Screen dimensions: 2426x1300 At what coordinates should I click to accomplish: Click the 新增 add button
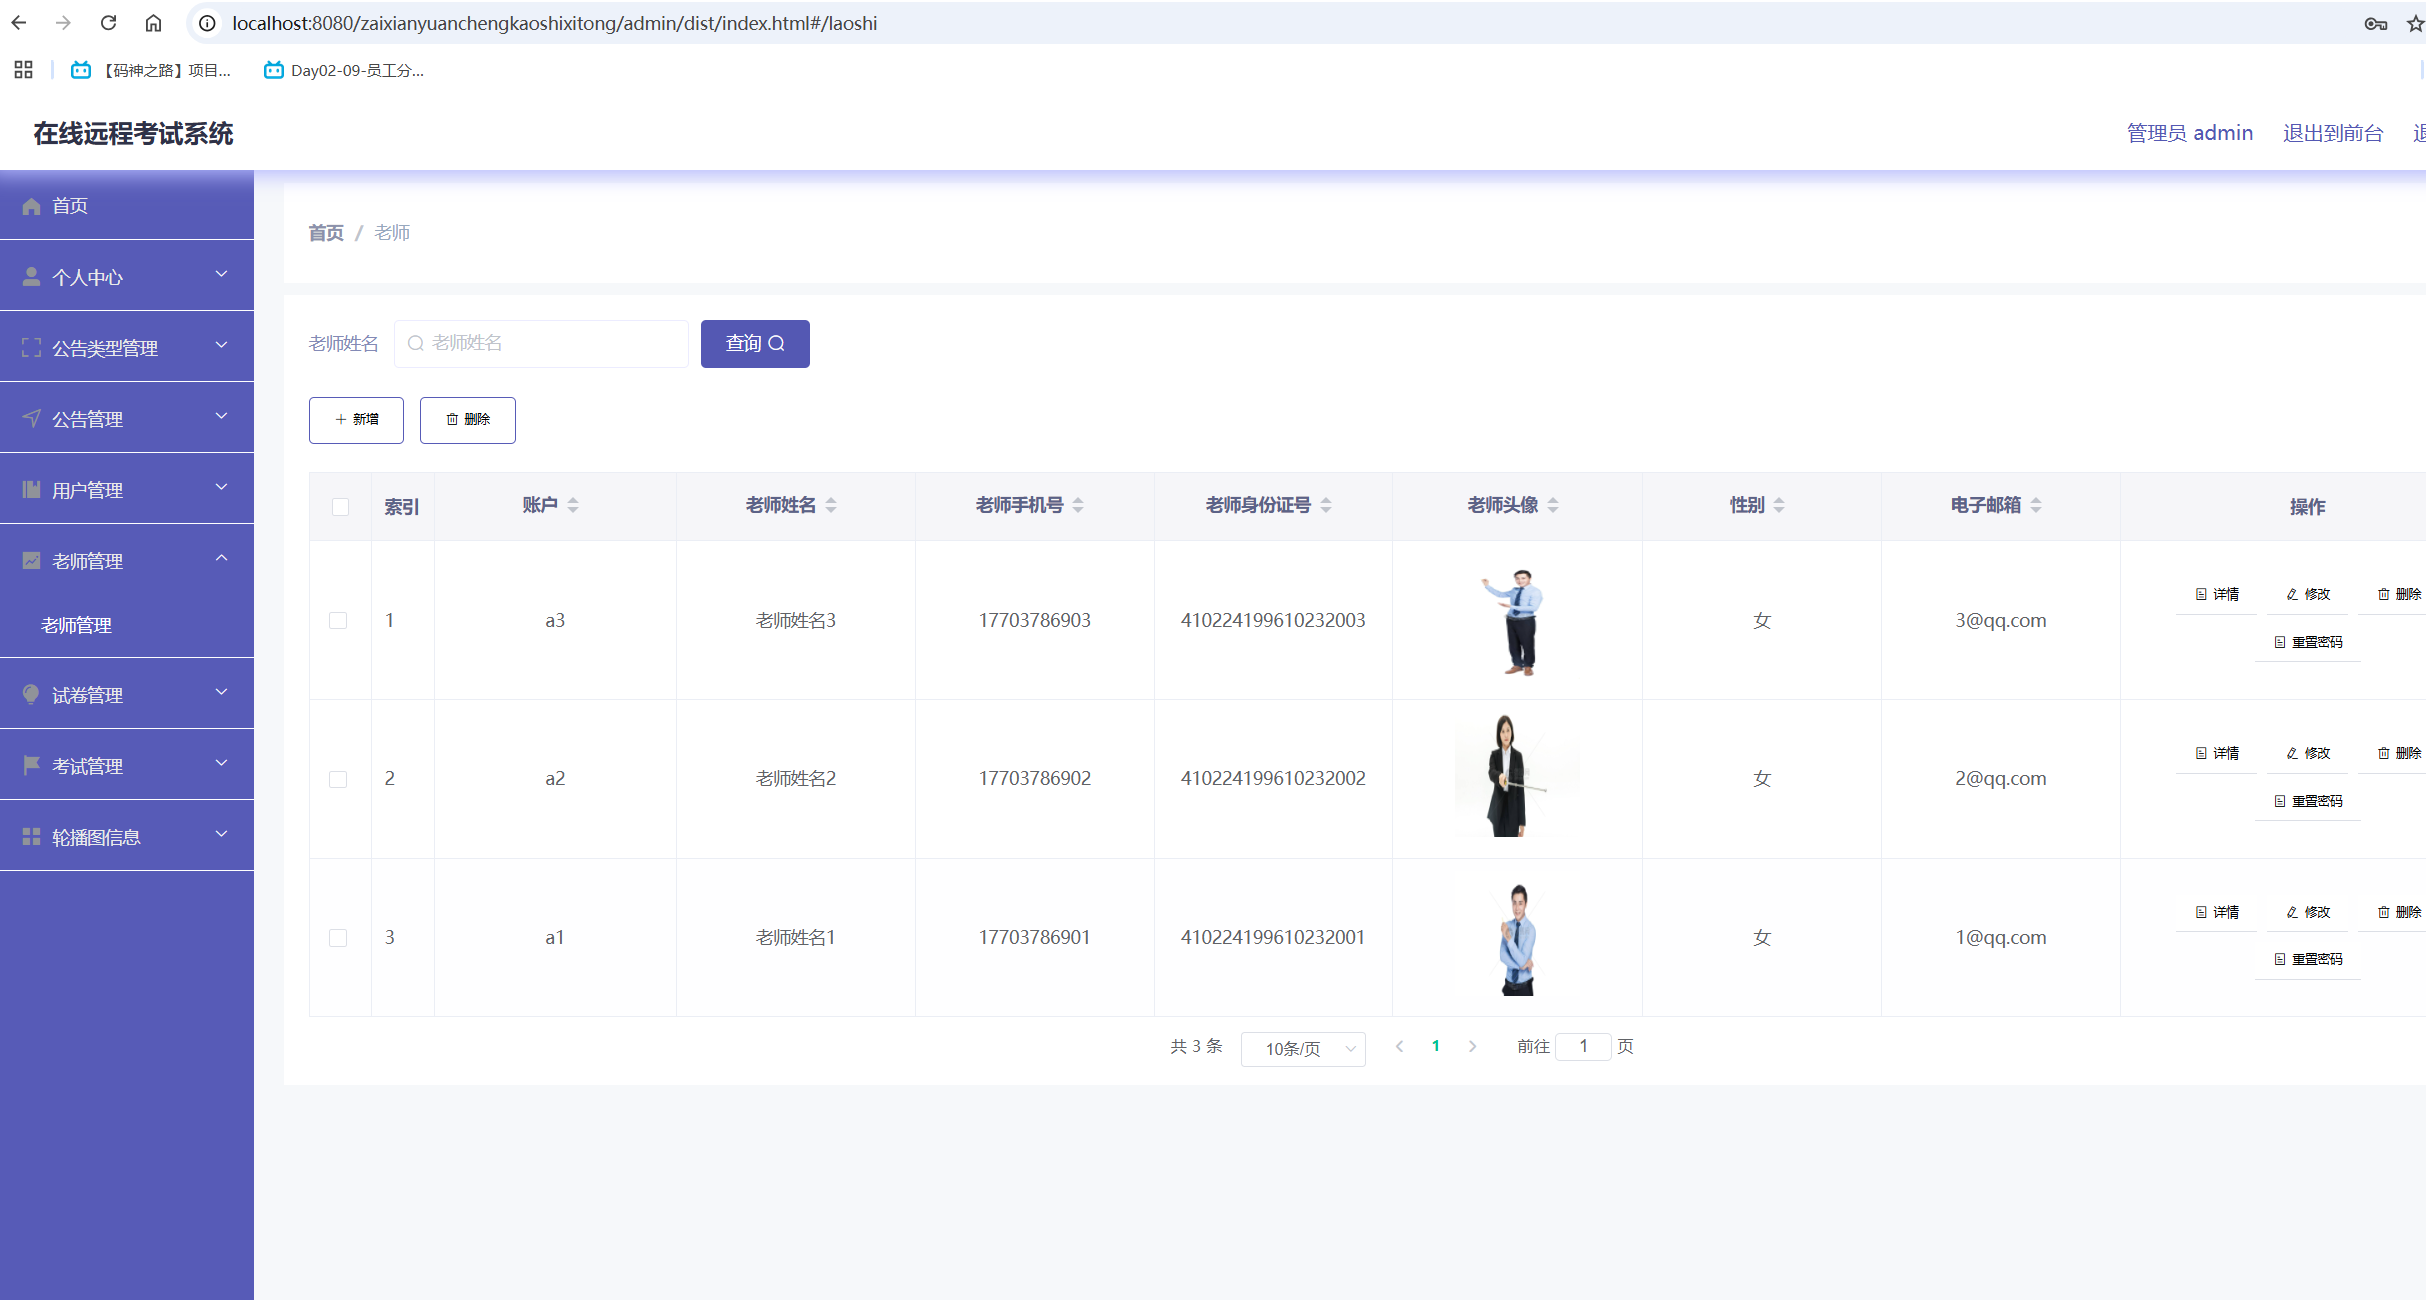tap(356, 420)
